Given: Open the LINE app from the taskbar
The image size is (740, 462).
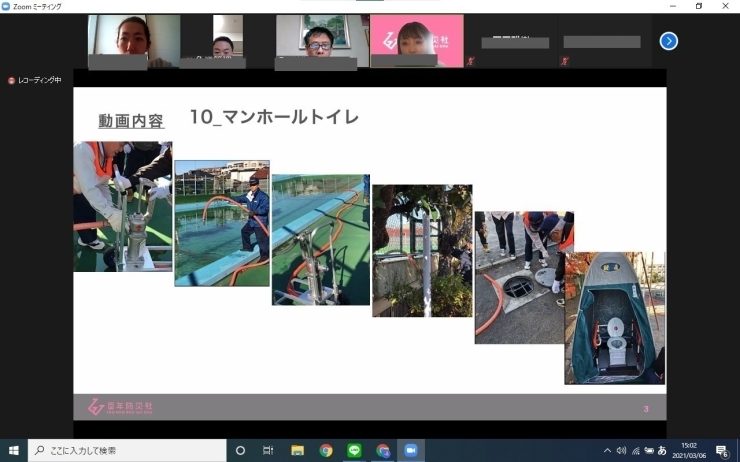Looking at the screenshot, I should [x=354, y=451].
